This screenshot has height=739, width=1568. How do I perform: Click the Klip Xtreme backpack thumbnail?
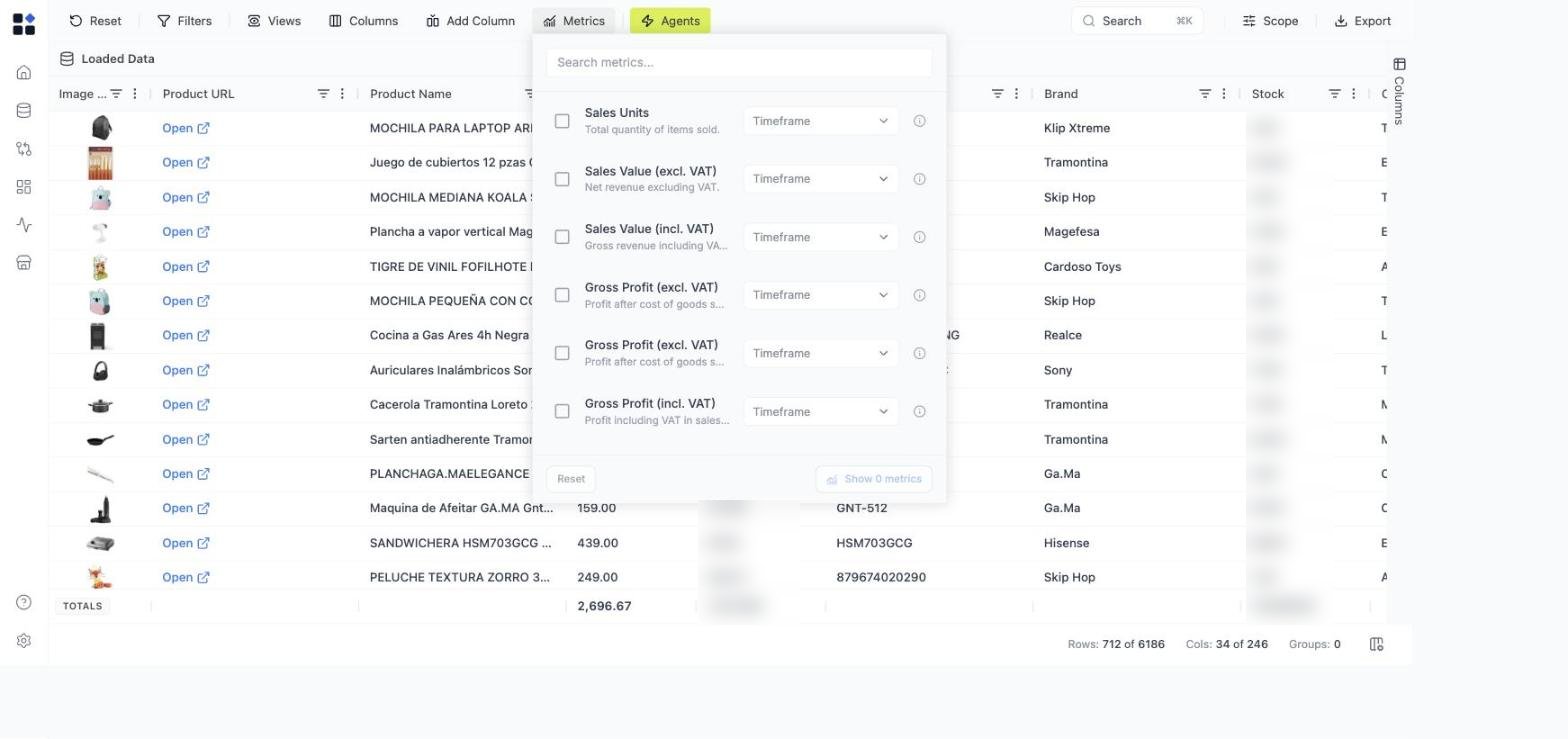tap(100, 128)
